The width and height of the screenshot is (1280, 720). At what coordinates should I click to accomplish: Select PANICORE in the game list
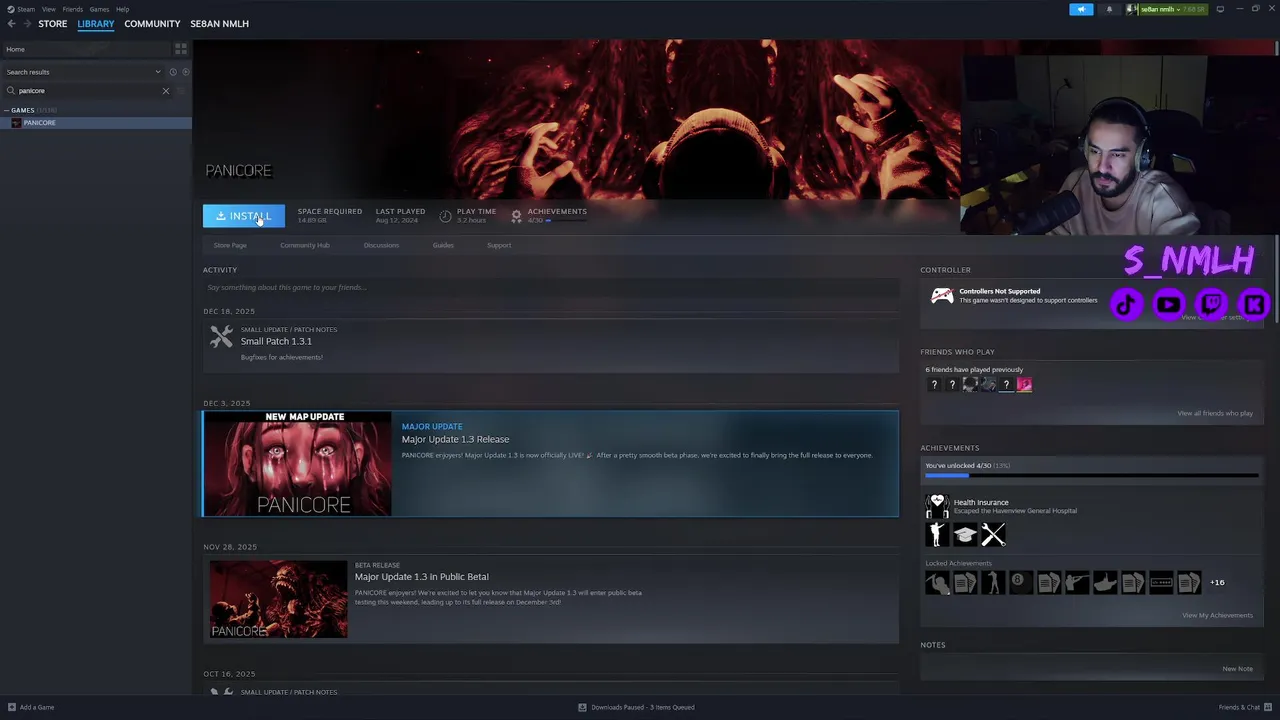pos(96,123)
